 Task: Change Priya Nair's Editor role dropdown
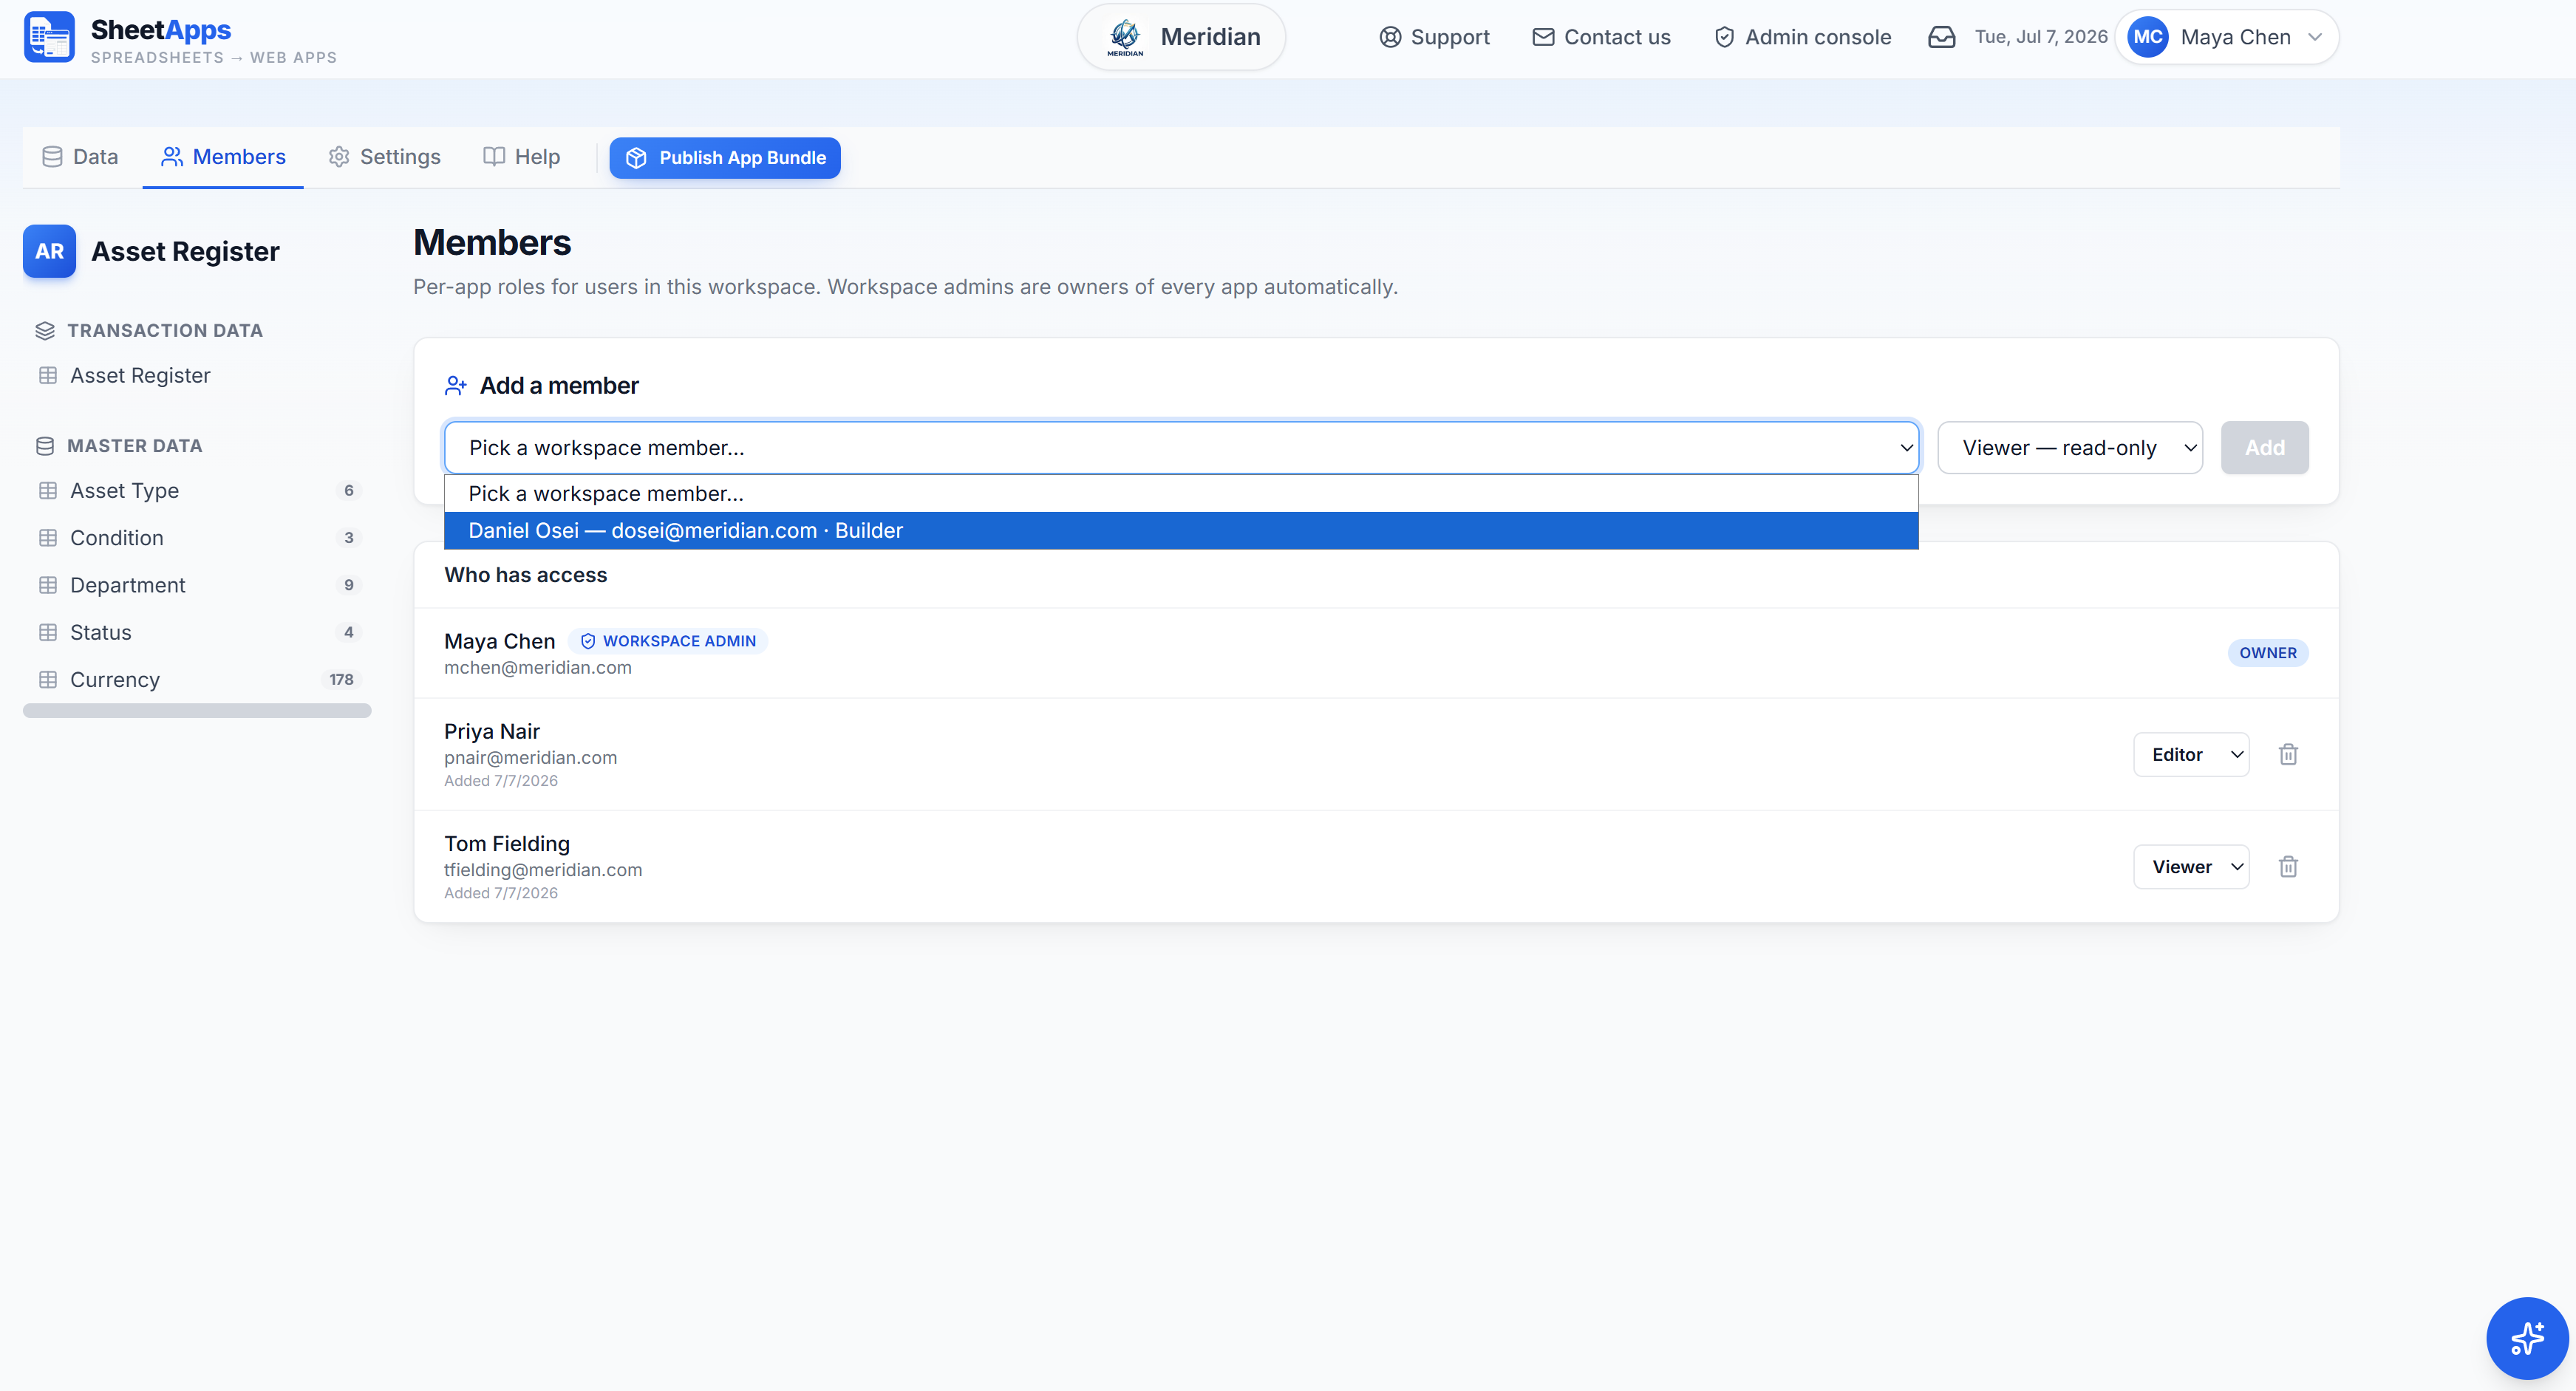(x=2190, y=754)
